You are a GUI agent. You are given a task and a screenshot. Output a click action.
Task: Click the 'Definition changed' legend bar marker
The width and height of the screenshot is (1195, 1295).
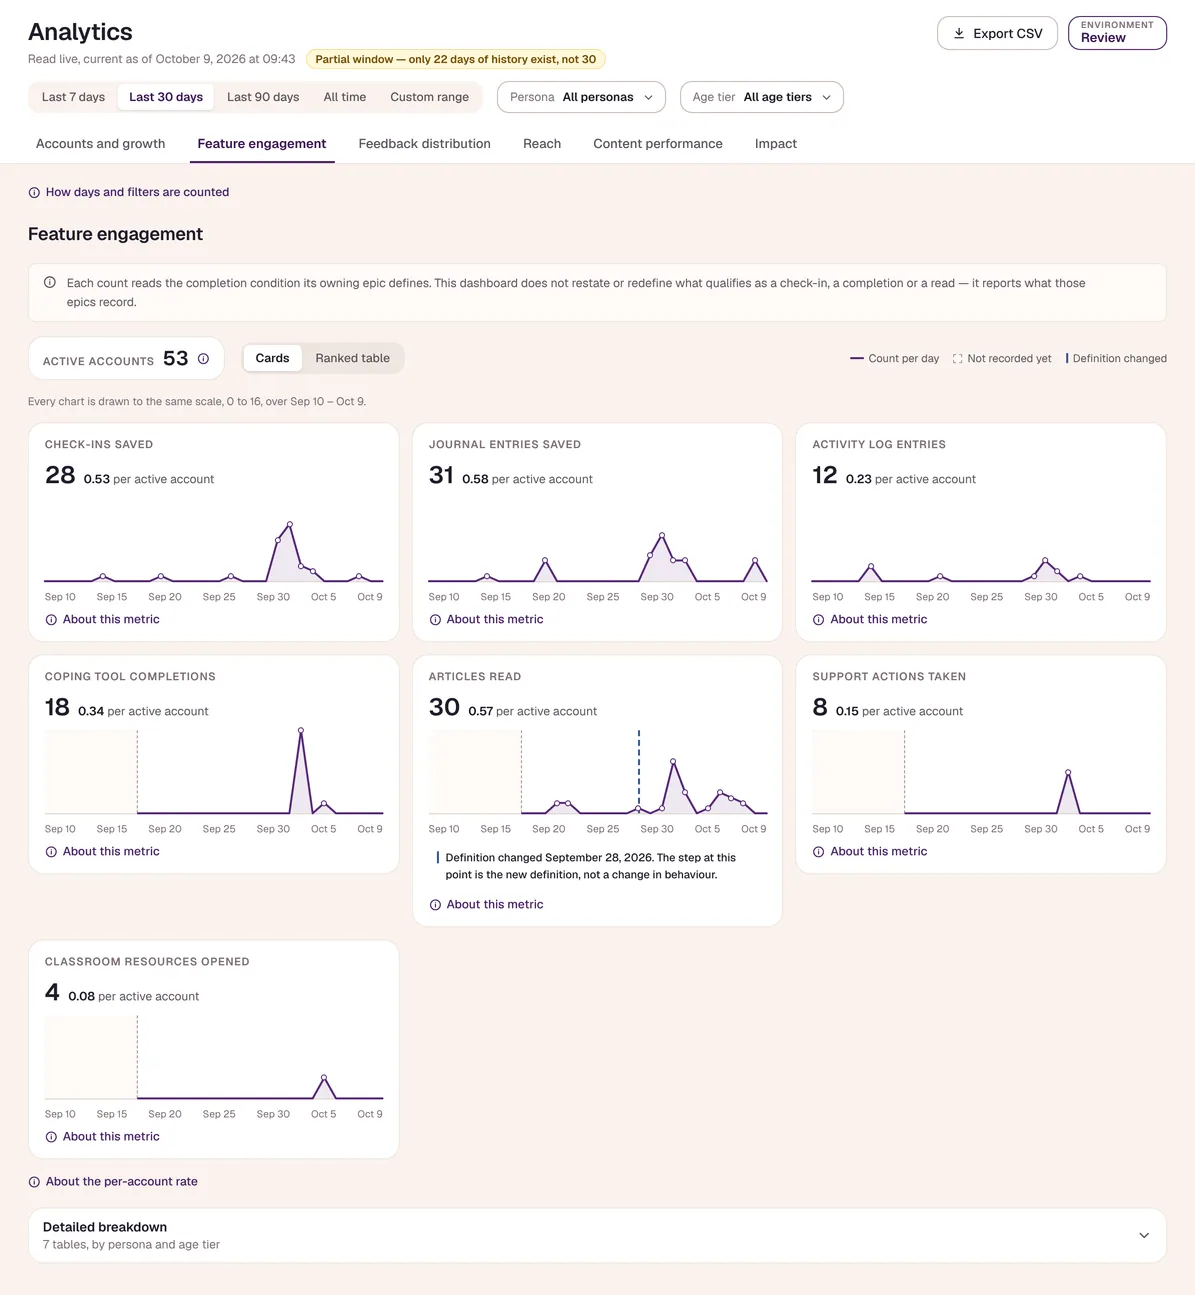(1067, 358)
